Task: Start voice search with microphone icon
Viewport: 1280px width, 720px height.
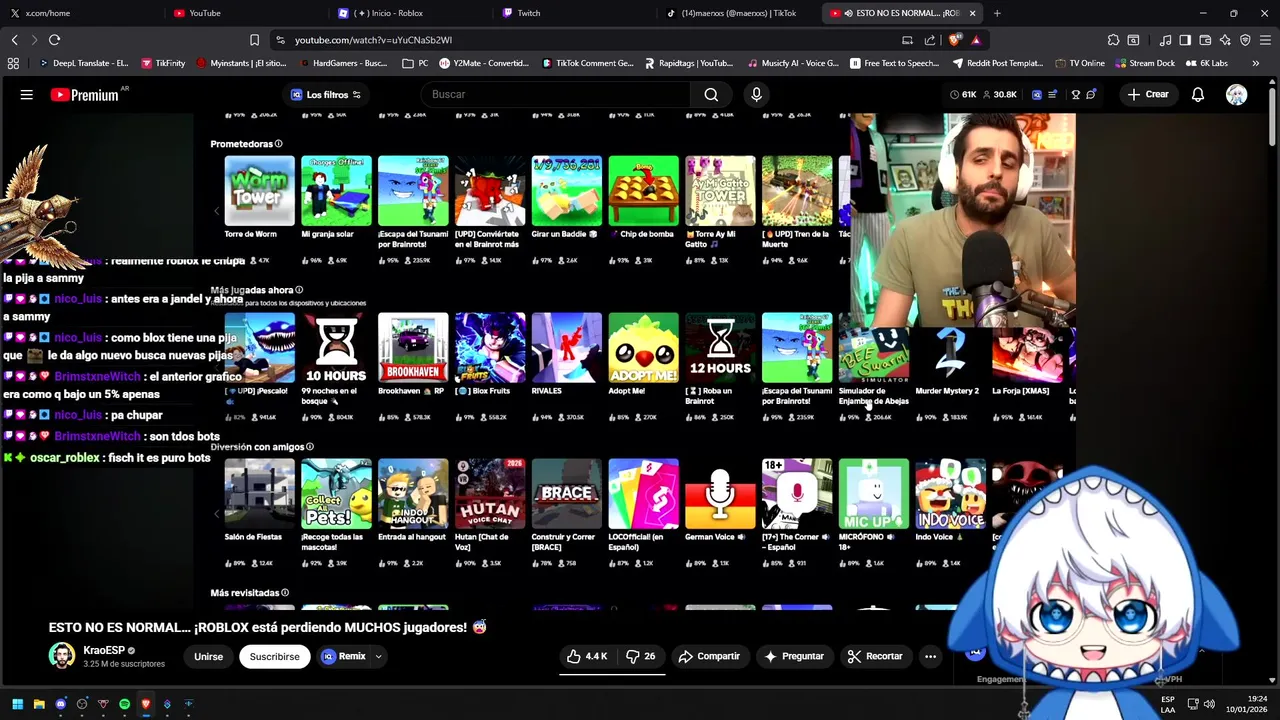Action: pyautogui.click(x=756, y=95)
